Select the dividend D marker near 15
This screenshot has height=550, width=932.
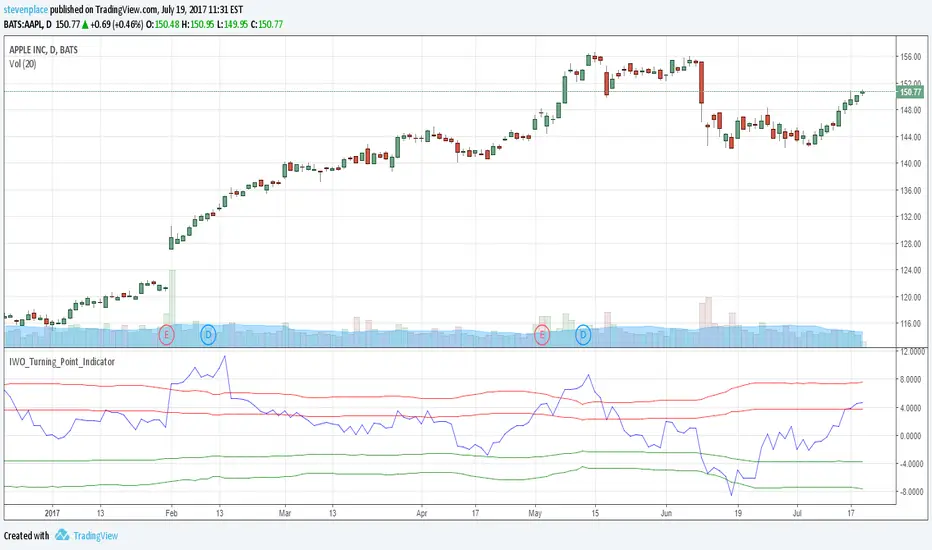coord(583,335)
